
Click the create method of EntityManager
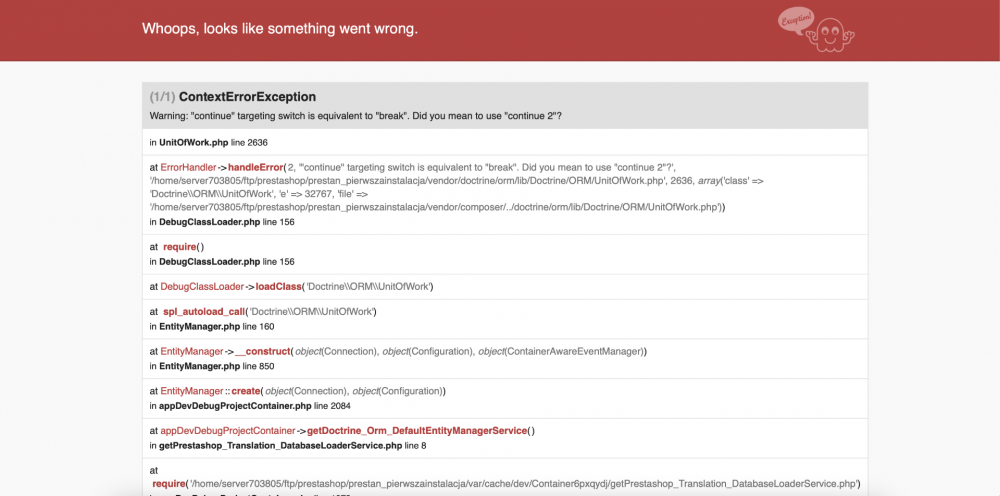point(247,390)
